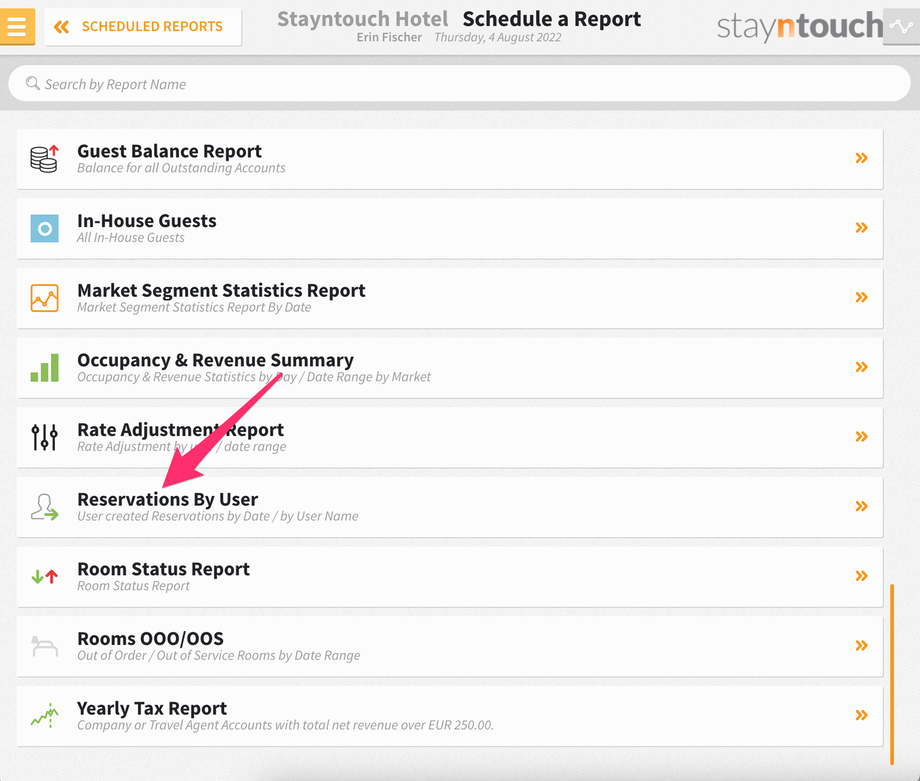
Task: Click 'Balance for all Outstanding Accounts' description
Action: point(181,168)
